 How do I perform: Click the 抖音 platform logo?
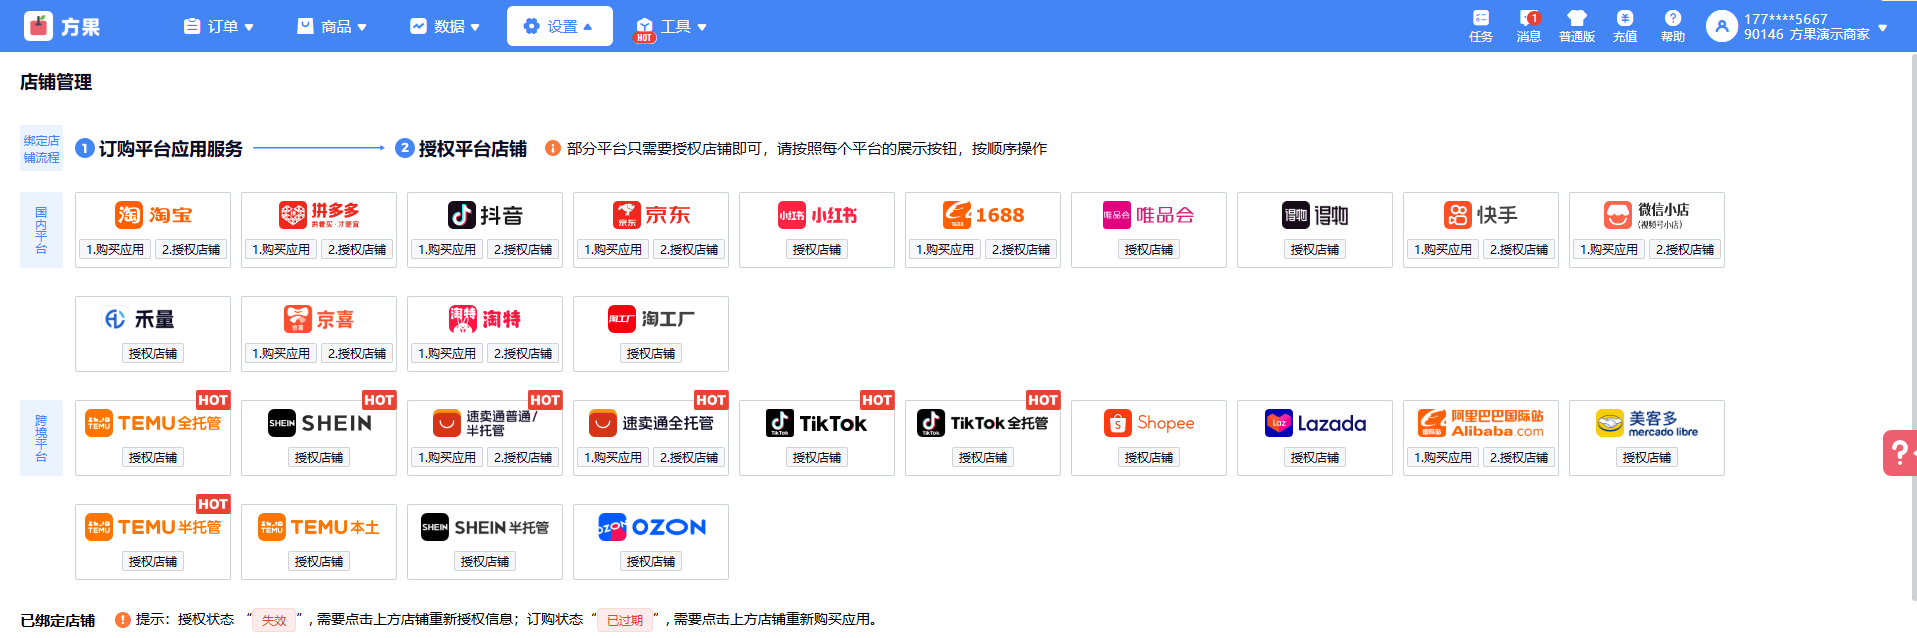tap(485, 215)
